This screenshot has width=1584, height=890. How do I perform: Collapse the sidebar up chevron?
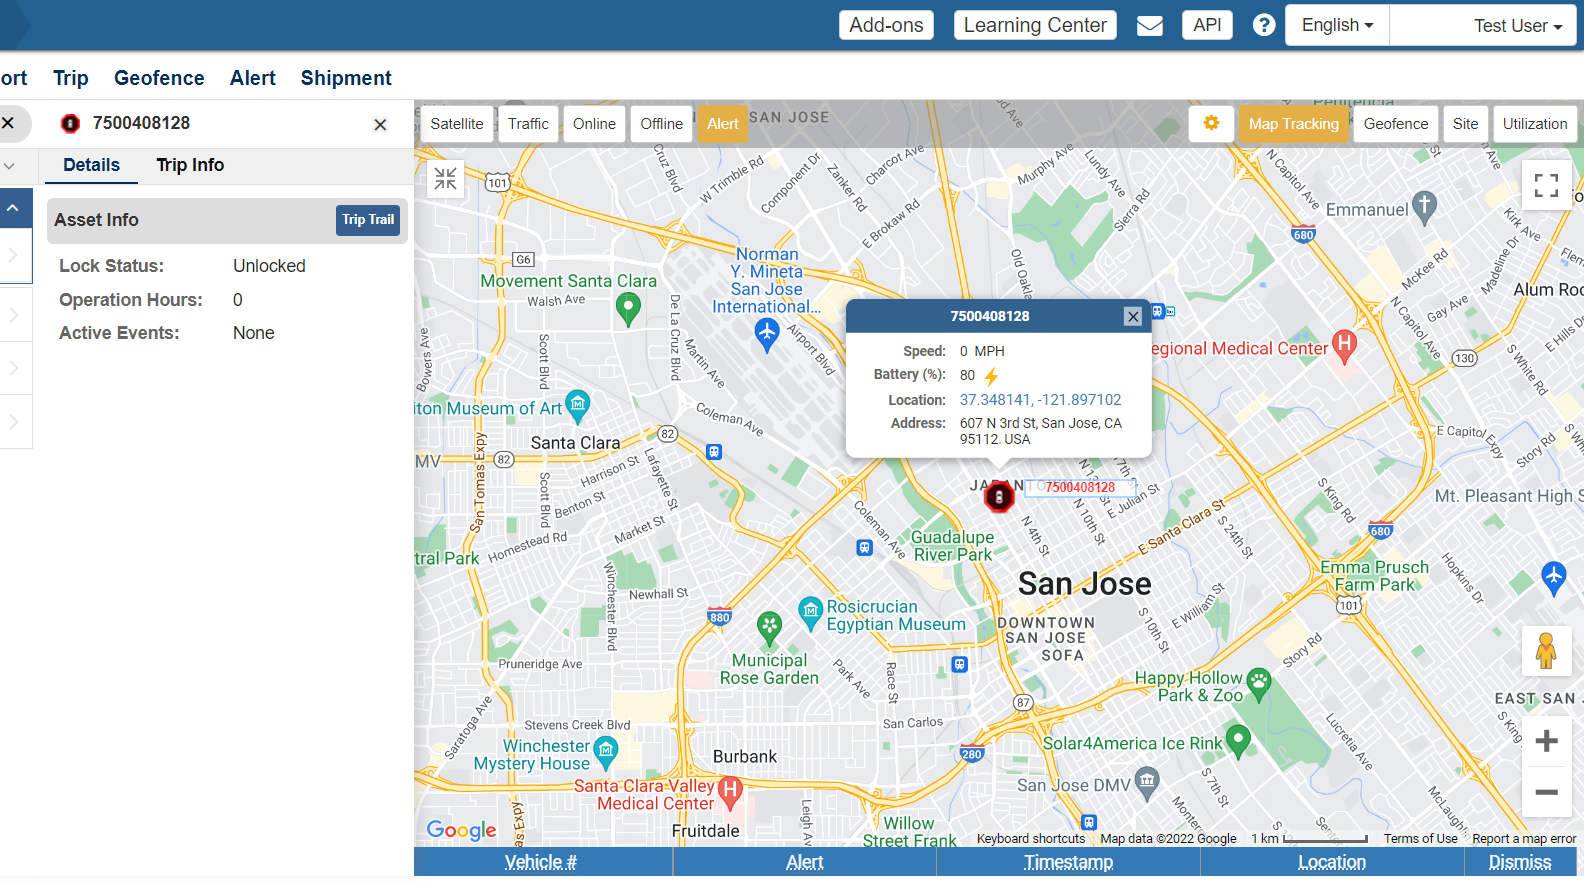point(13,208)
